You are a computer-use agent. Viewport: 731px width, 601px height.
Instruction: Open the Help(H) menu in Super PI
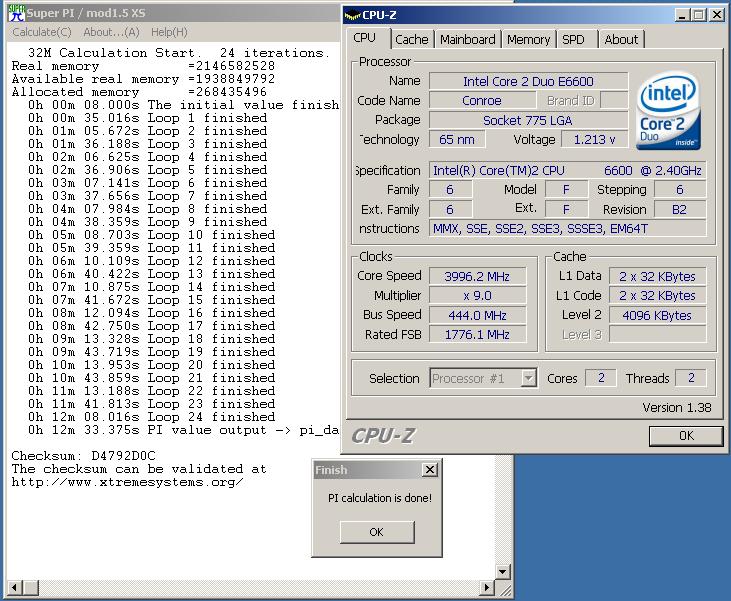169,32
